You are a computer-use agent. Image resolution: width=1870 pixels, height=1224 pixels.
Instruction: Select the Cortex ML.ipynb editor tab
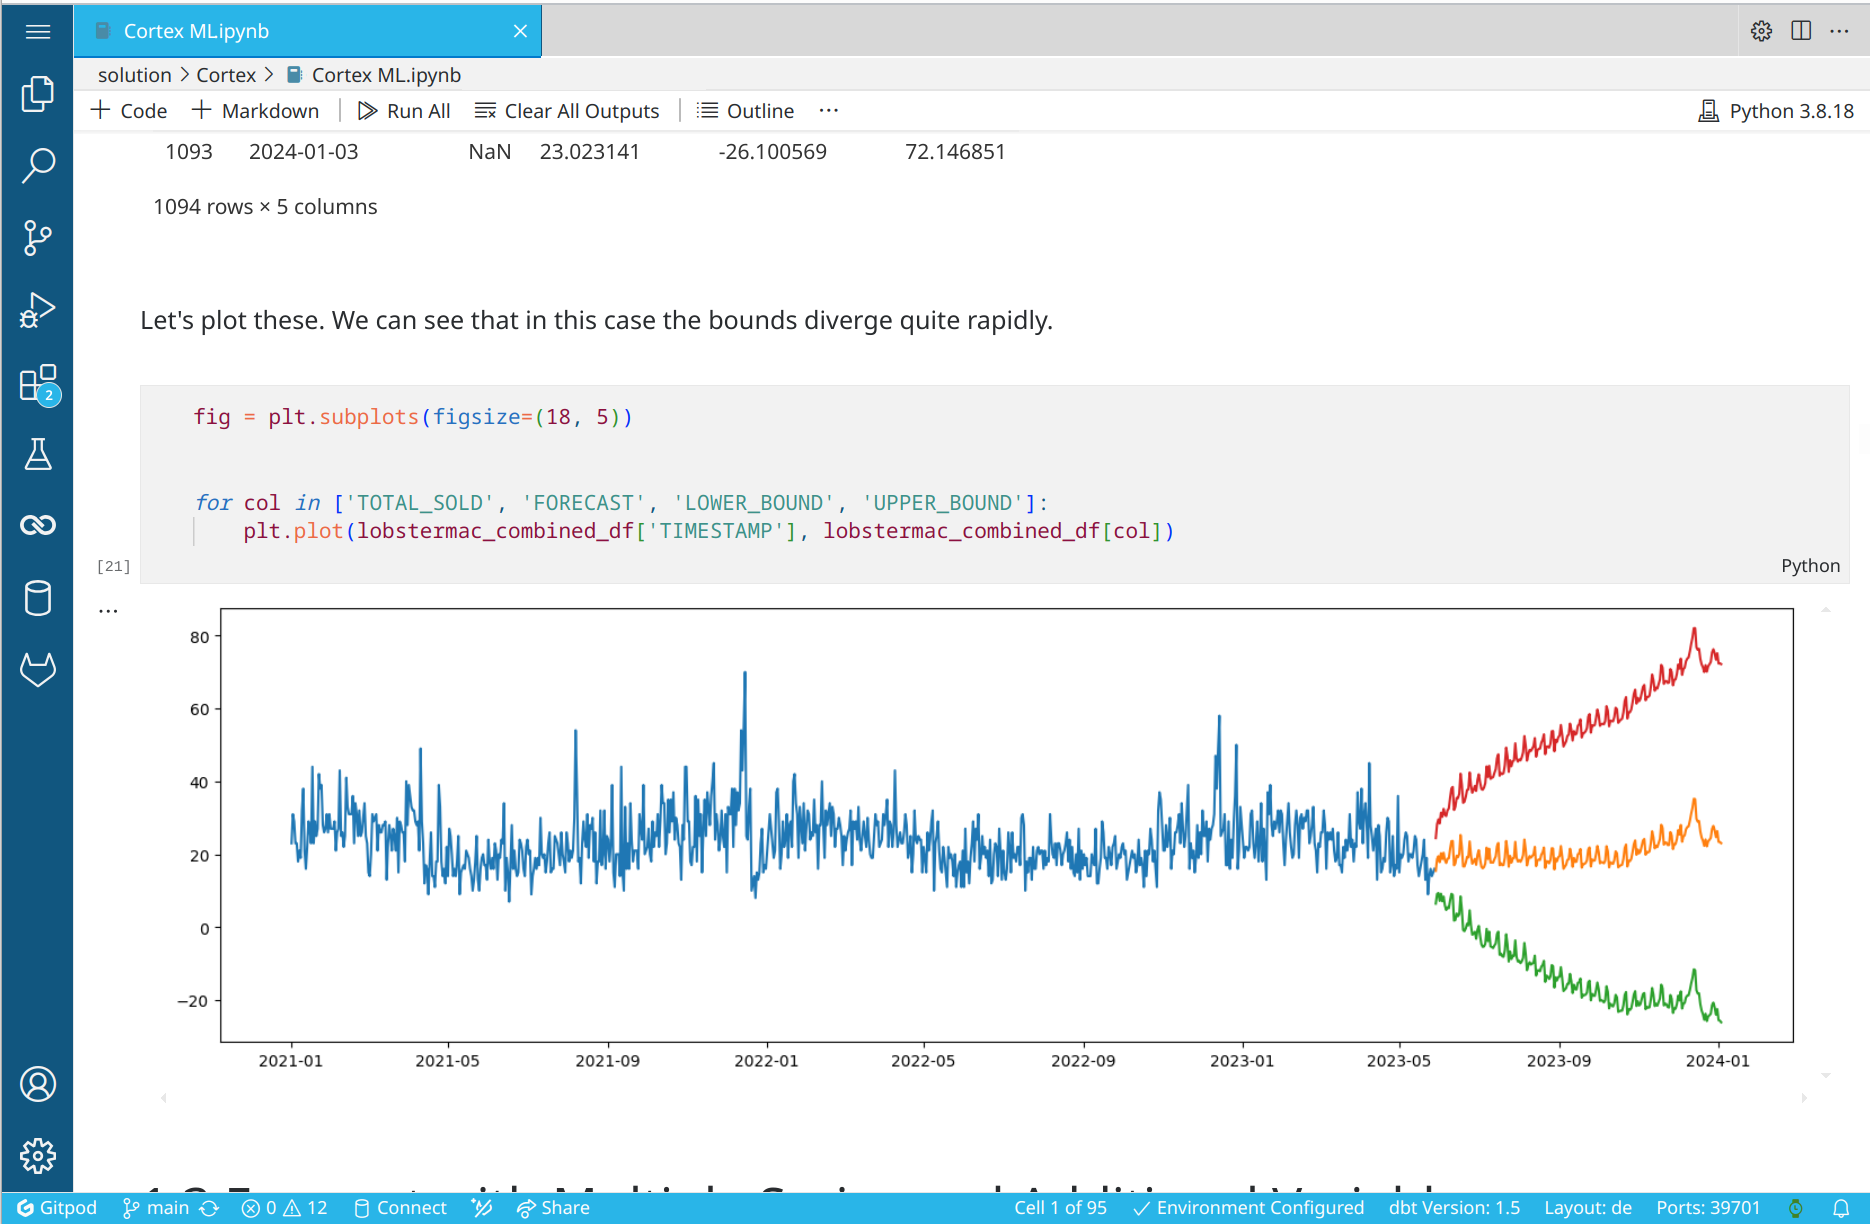pyautogui.click(x=195, y=31)
